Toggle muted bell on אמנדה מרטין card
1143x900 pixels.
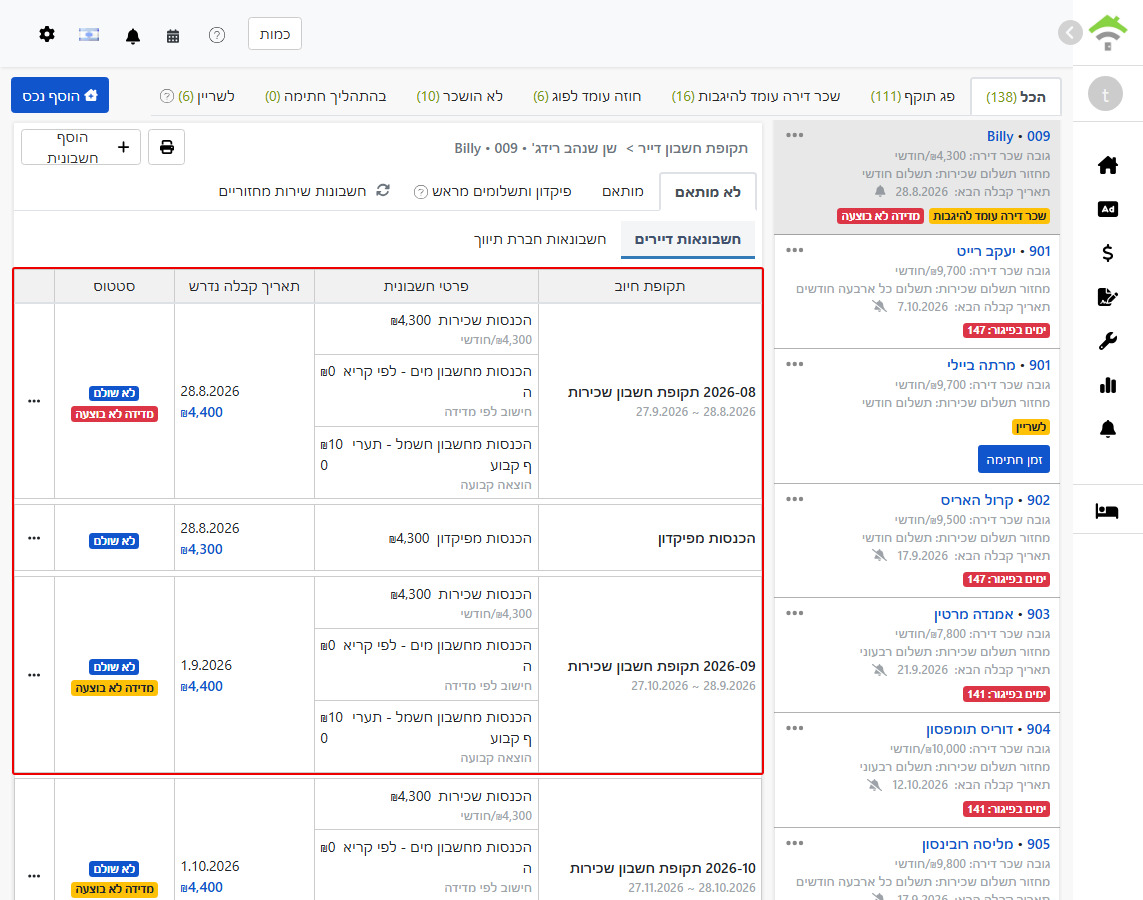(880, 670)
